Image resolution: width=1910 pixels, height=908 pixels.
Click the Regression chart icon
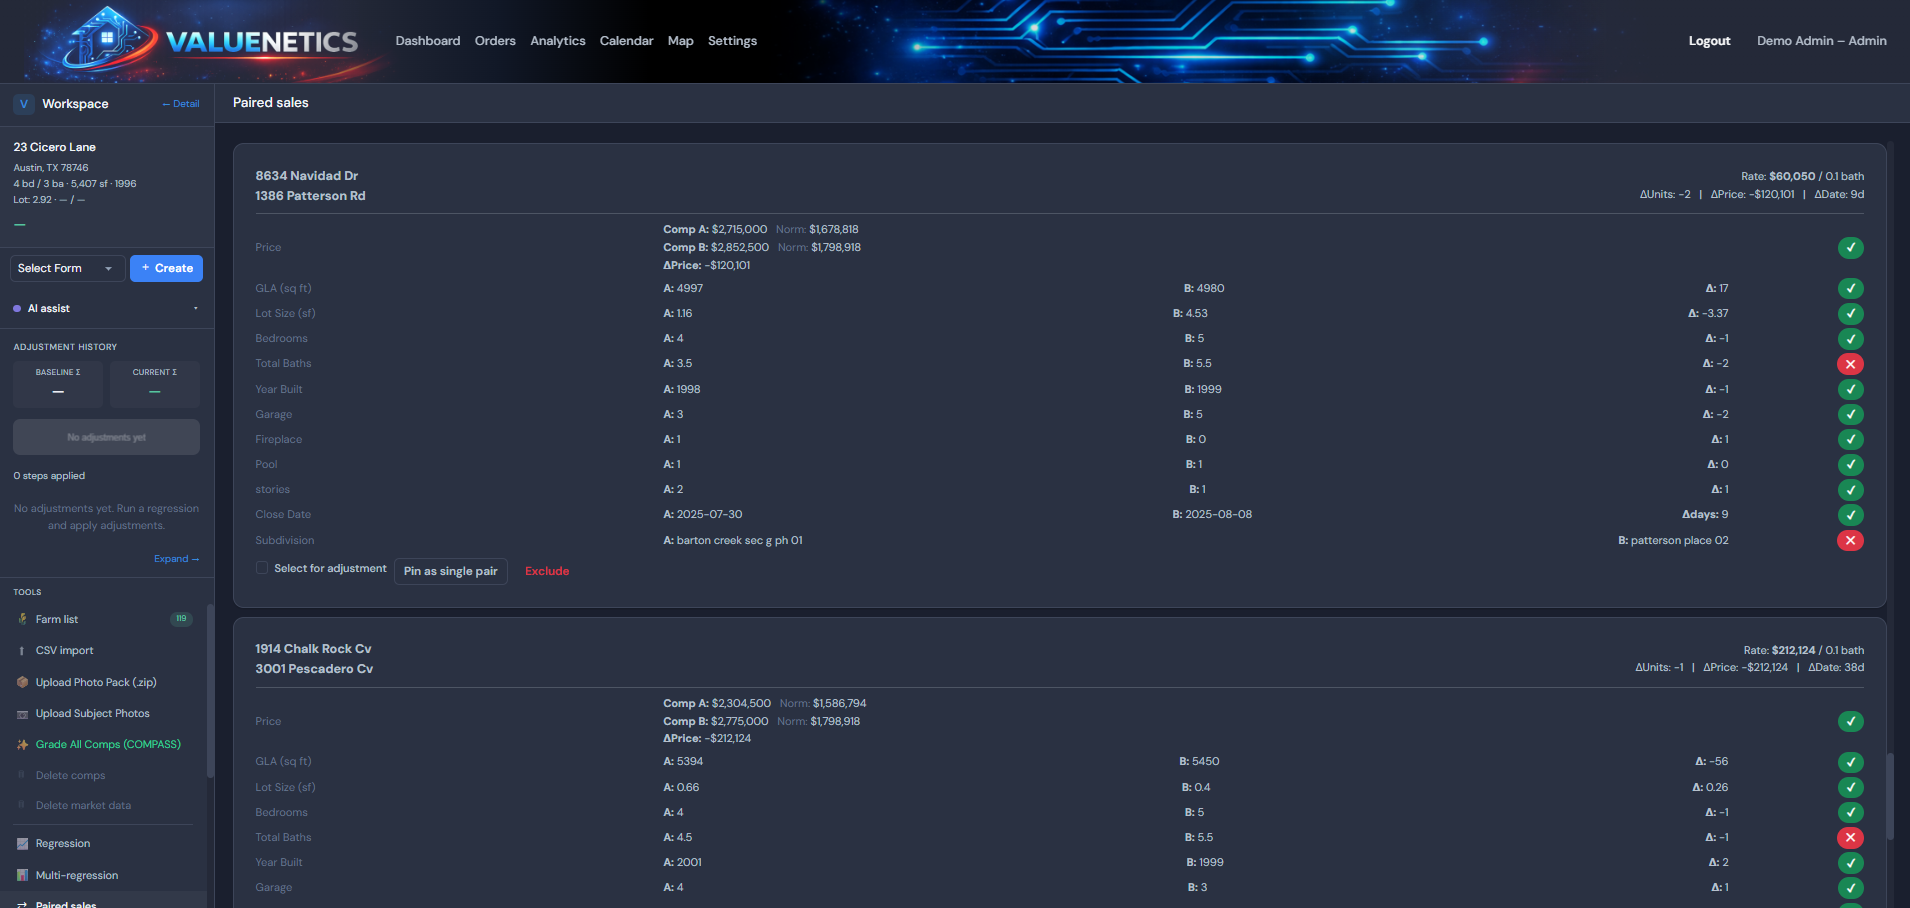tap(22, 844)
